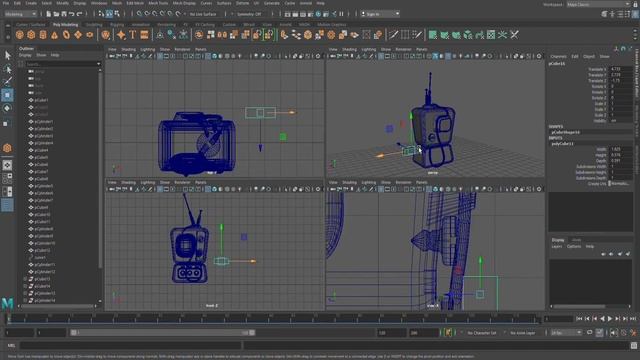The width and height of the screenshot is (640, 360).
Task: Click the Translate X value field
Action: [620, 69]
